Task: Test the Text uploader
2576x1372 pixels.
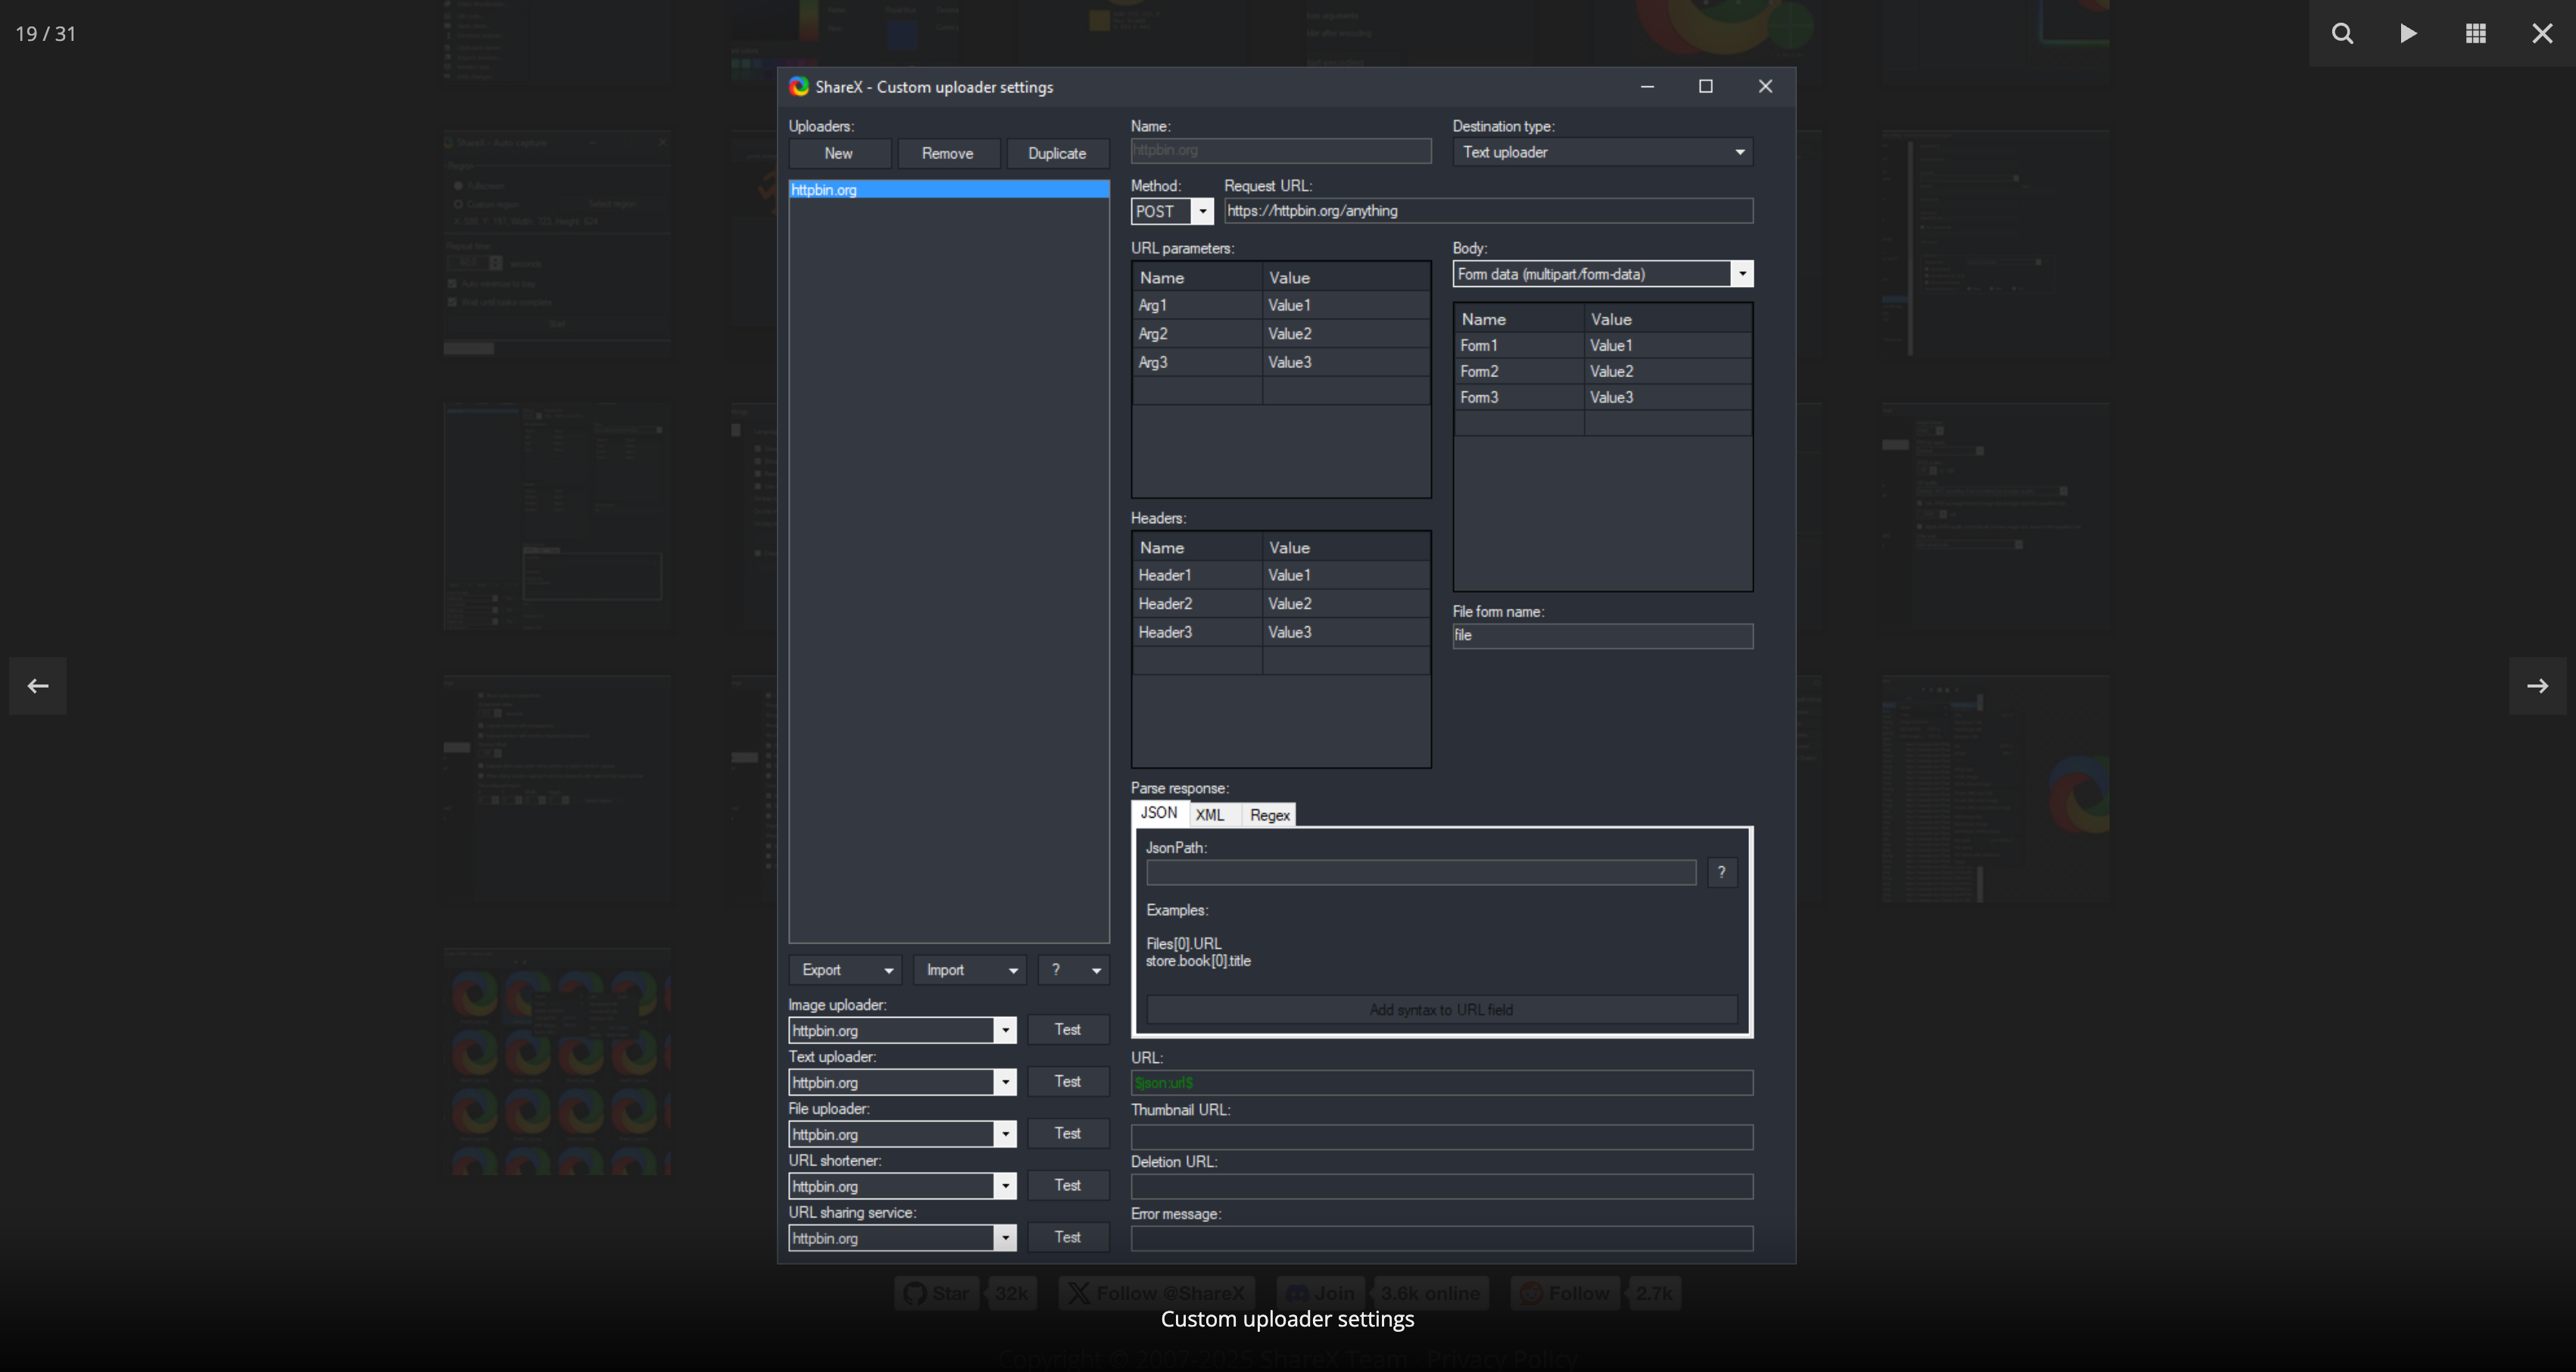Action: coord(1068,1082)
